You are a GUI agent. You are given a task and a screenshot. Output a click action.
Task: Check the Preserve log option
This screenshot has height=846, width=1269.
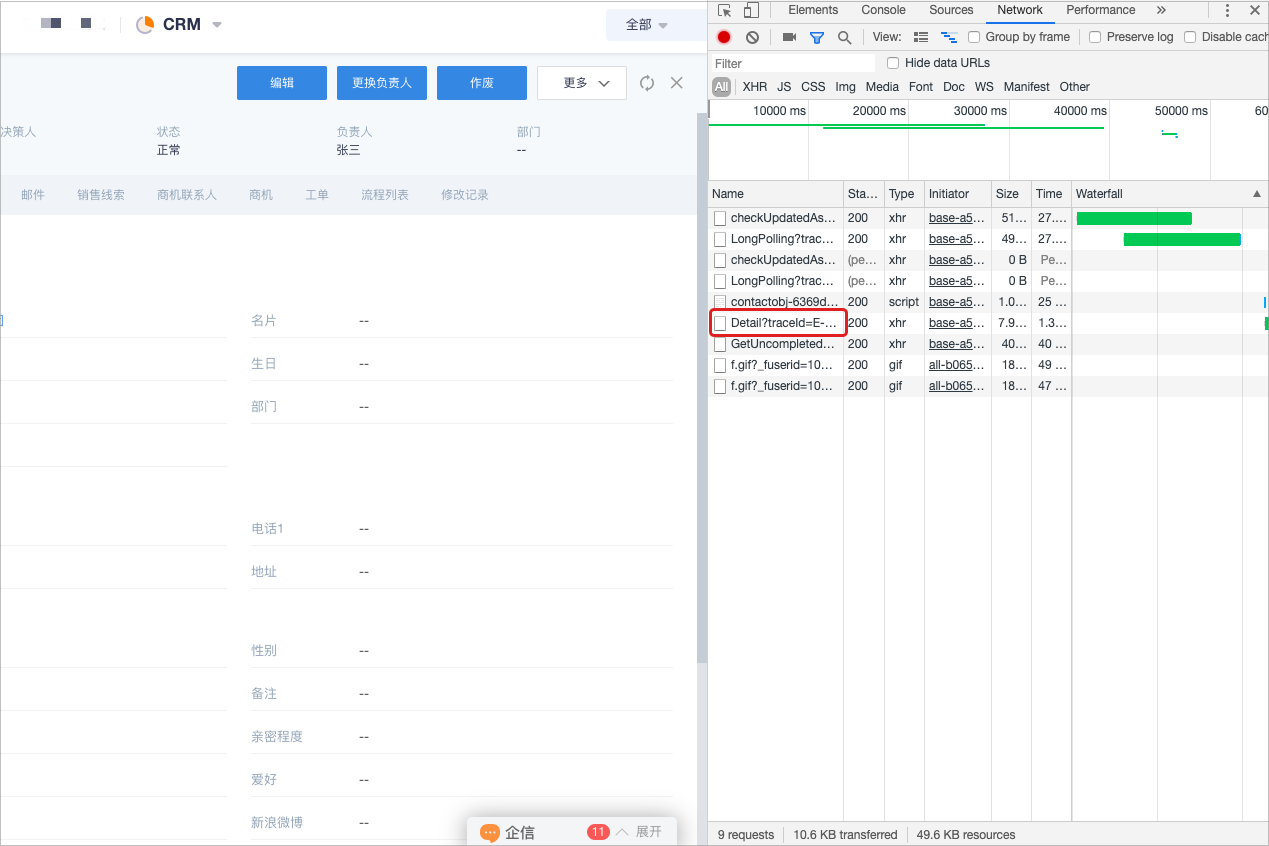pyautogui.click(x=1095, y=37)
